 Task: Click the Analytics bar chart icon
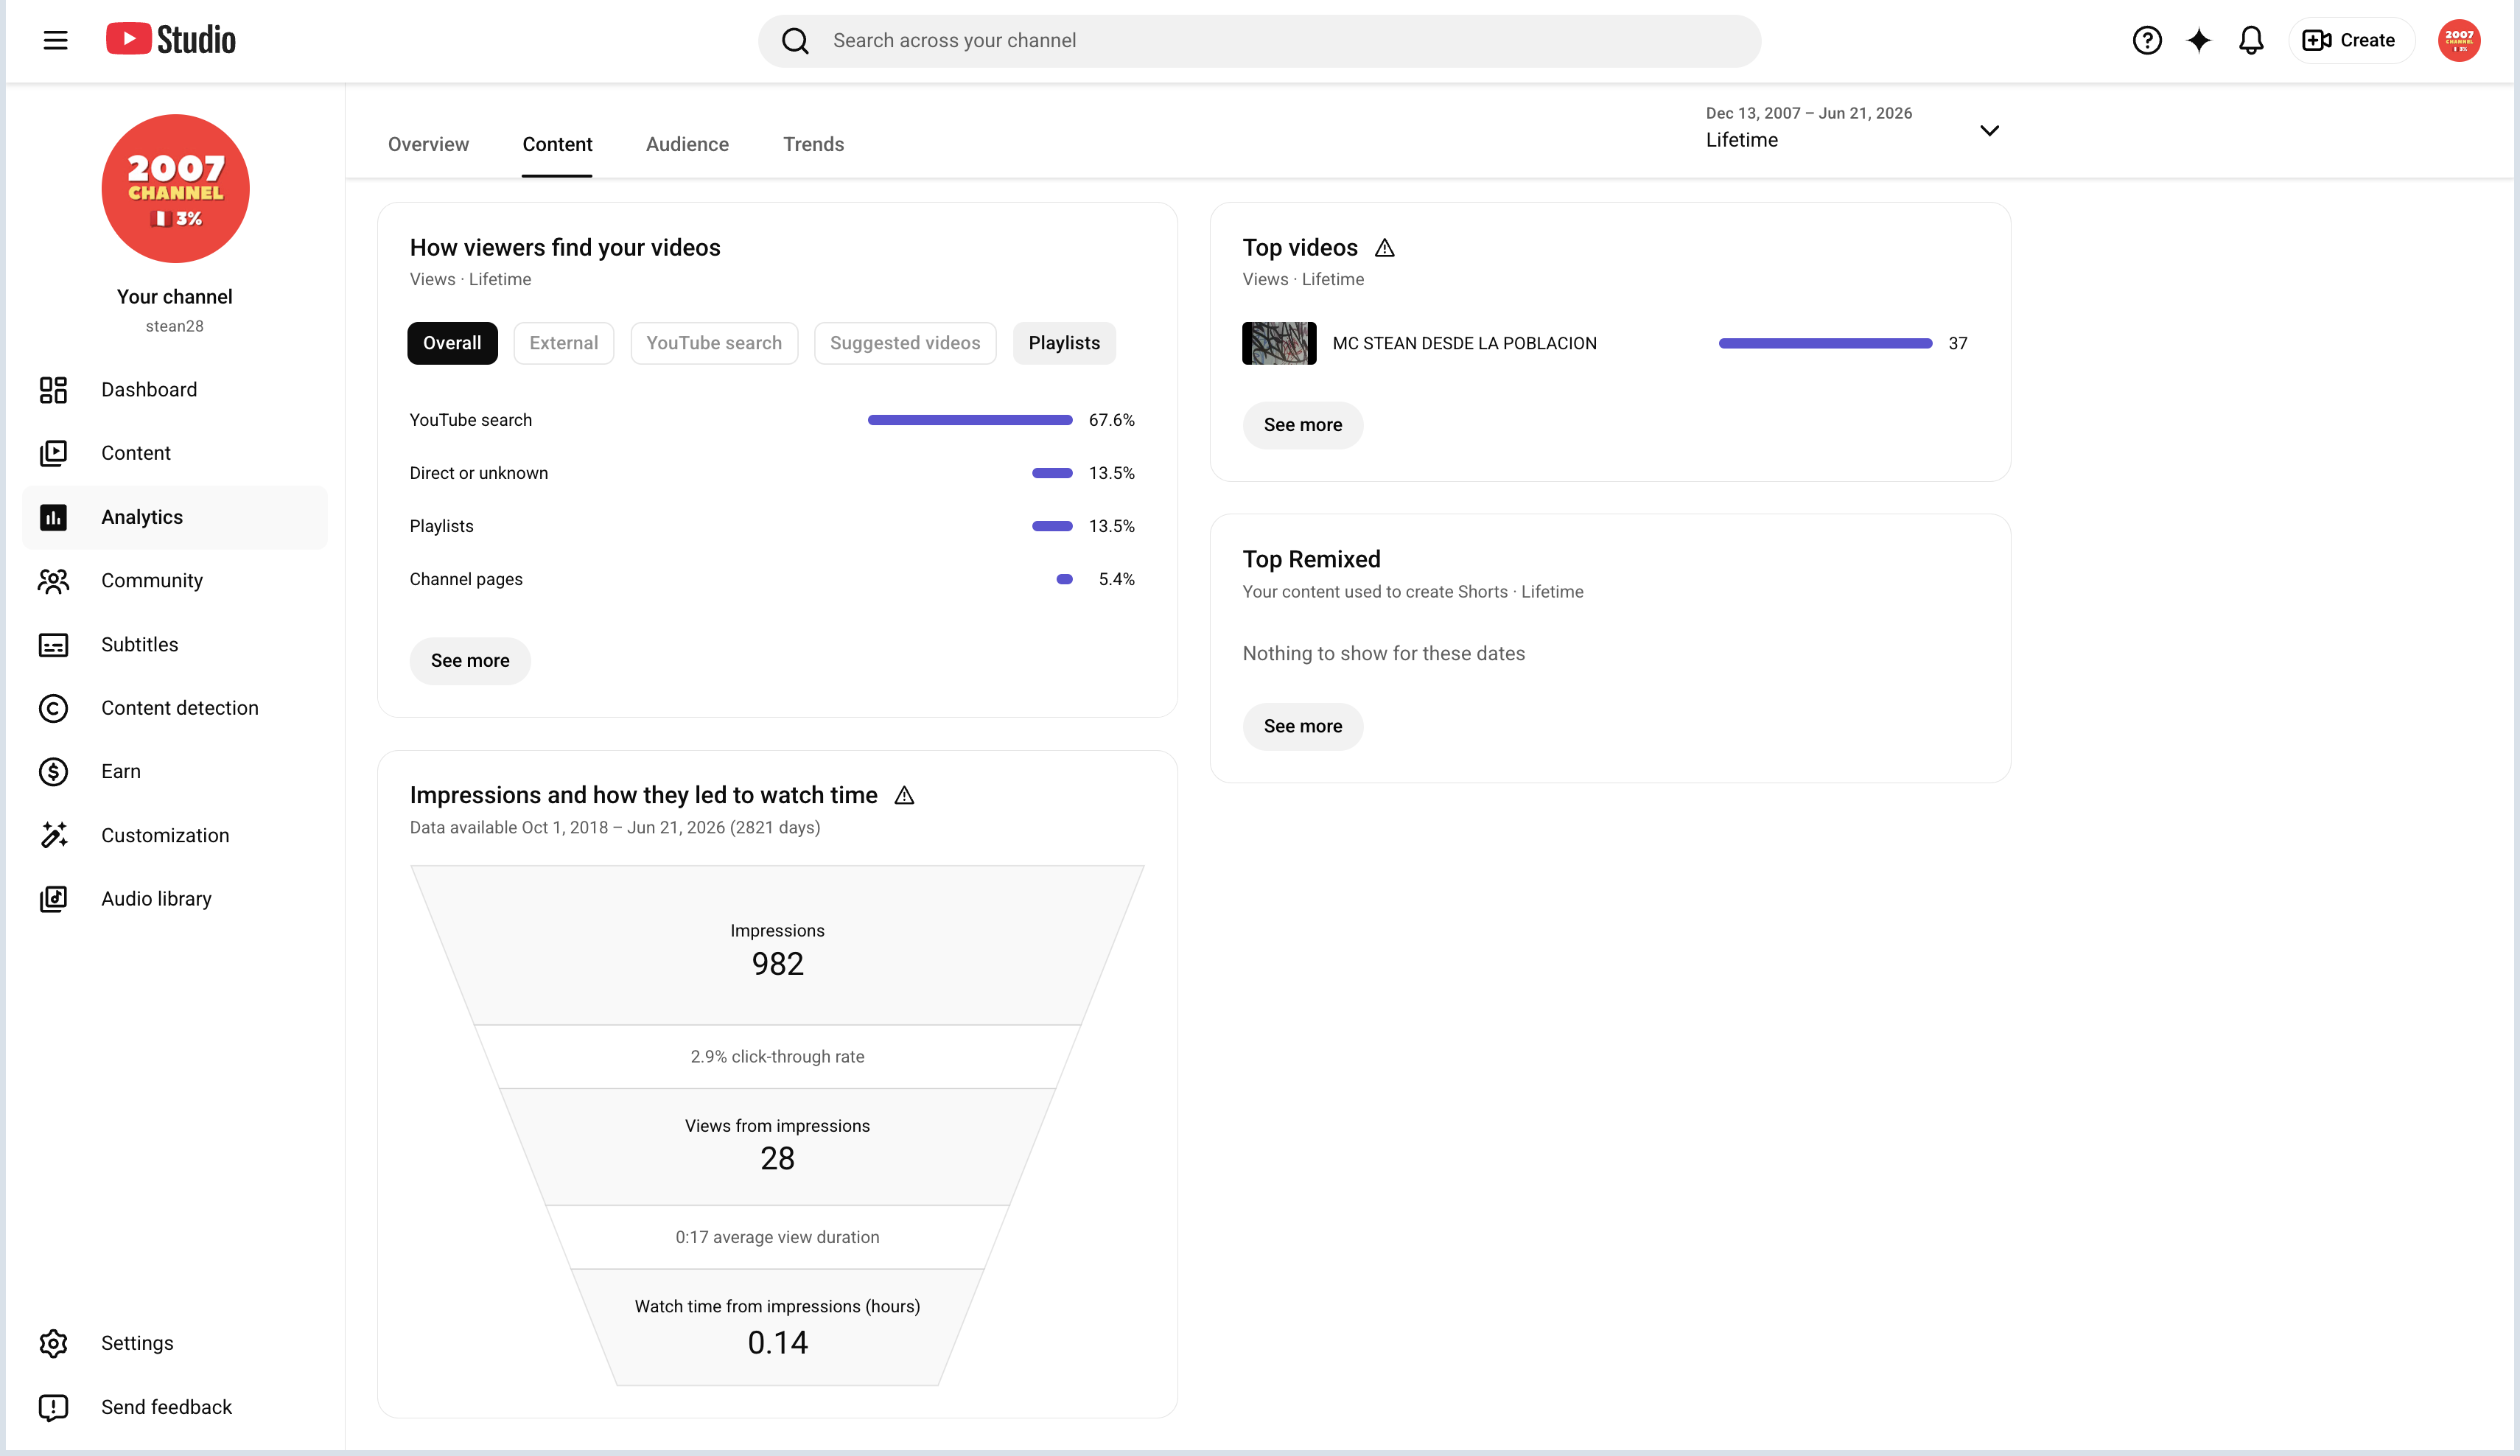[53, 517]
